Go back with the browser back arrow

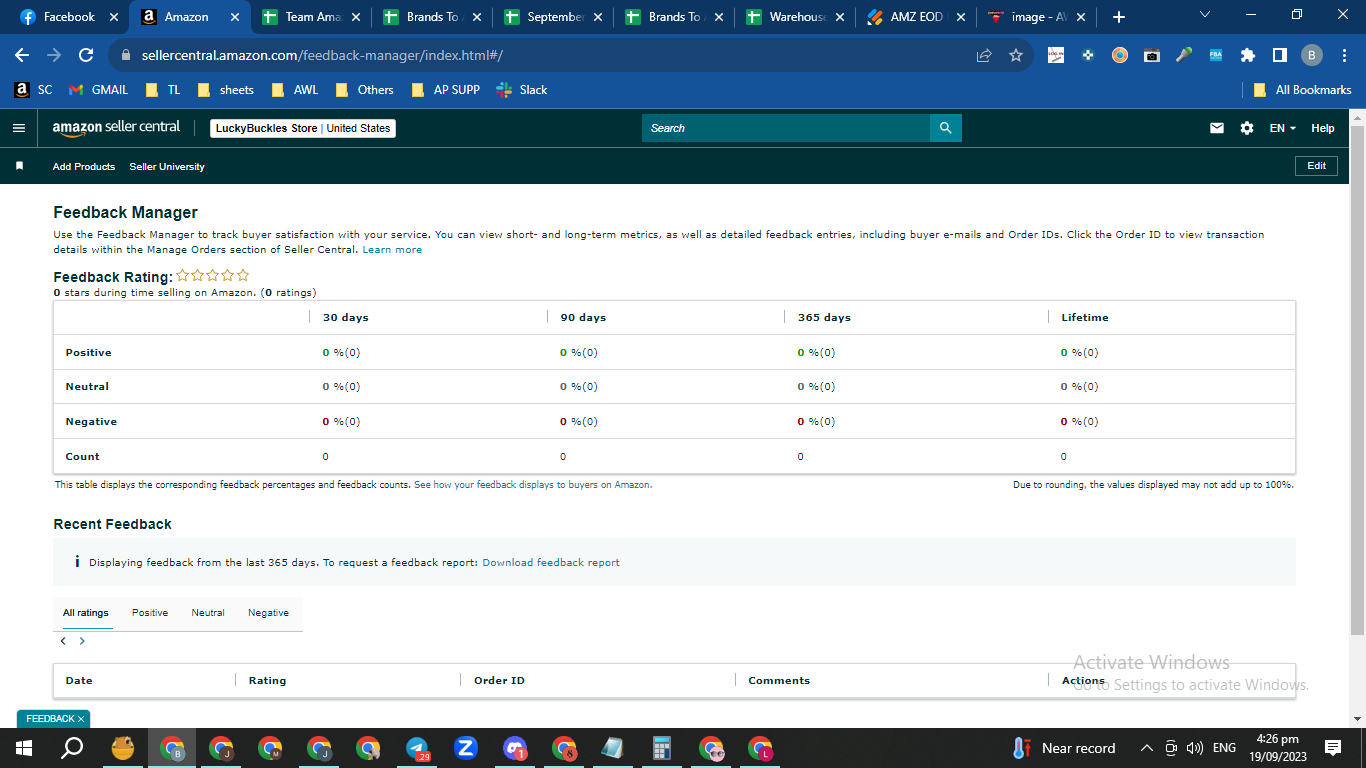pos(22,55)
